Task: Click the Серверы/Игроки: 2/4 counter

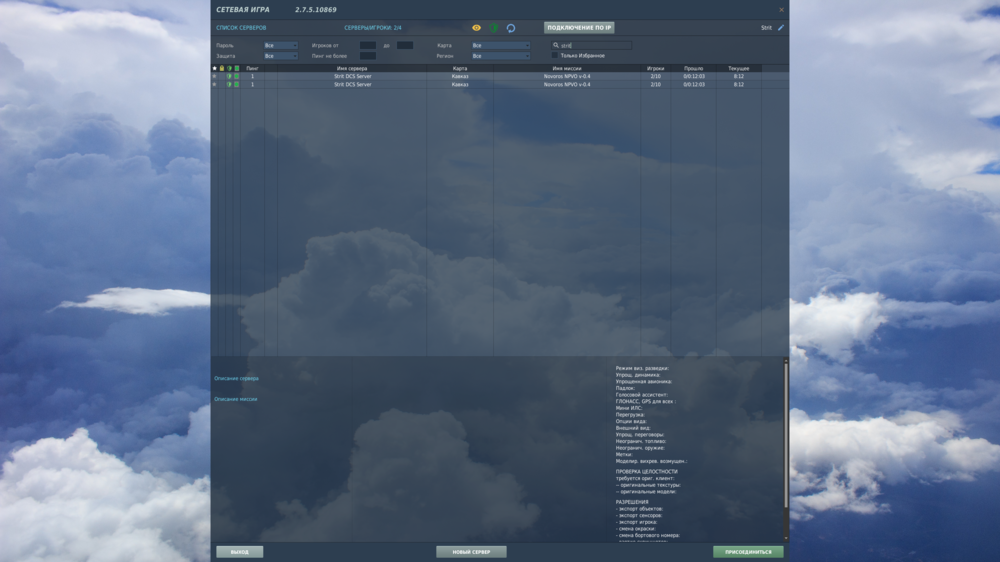Action: coord(373,27)
